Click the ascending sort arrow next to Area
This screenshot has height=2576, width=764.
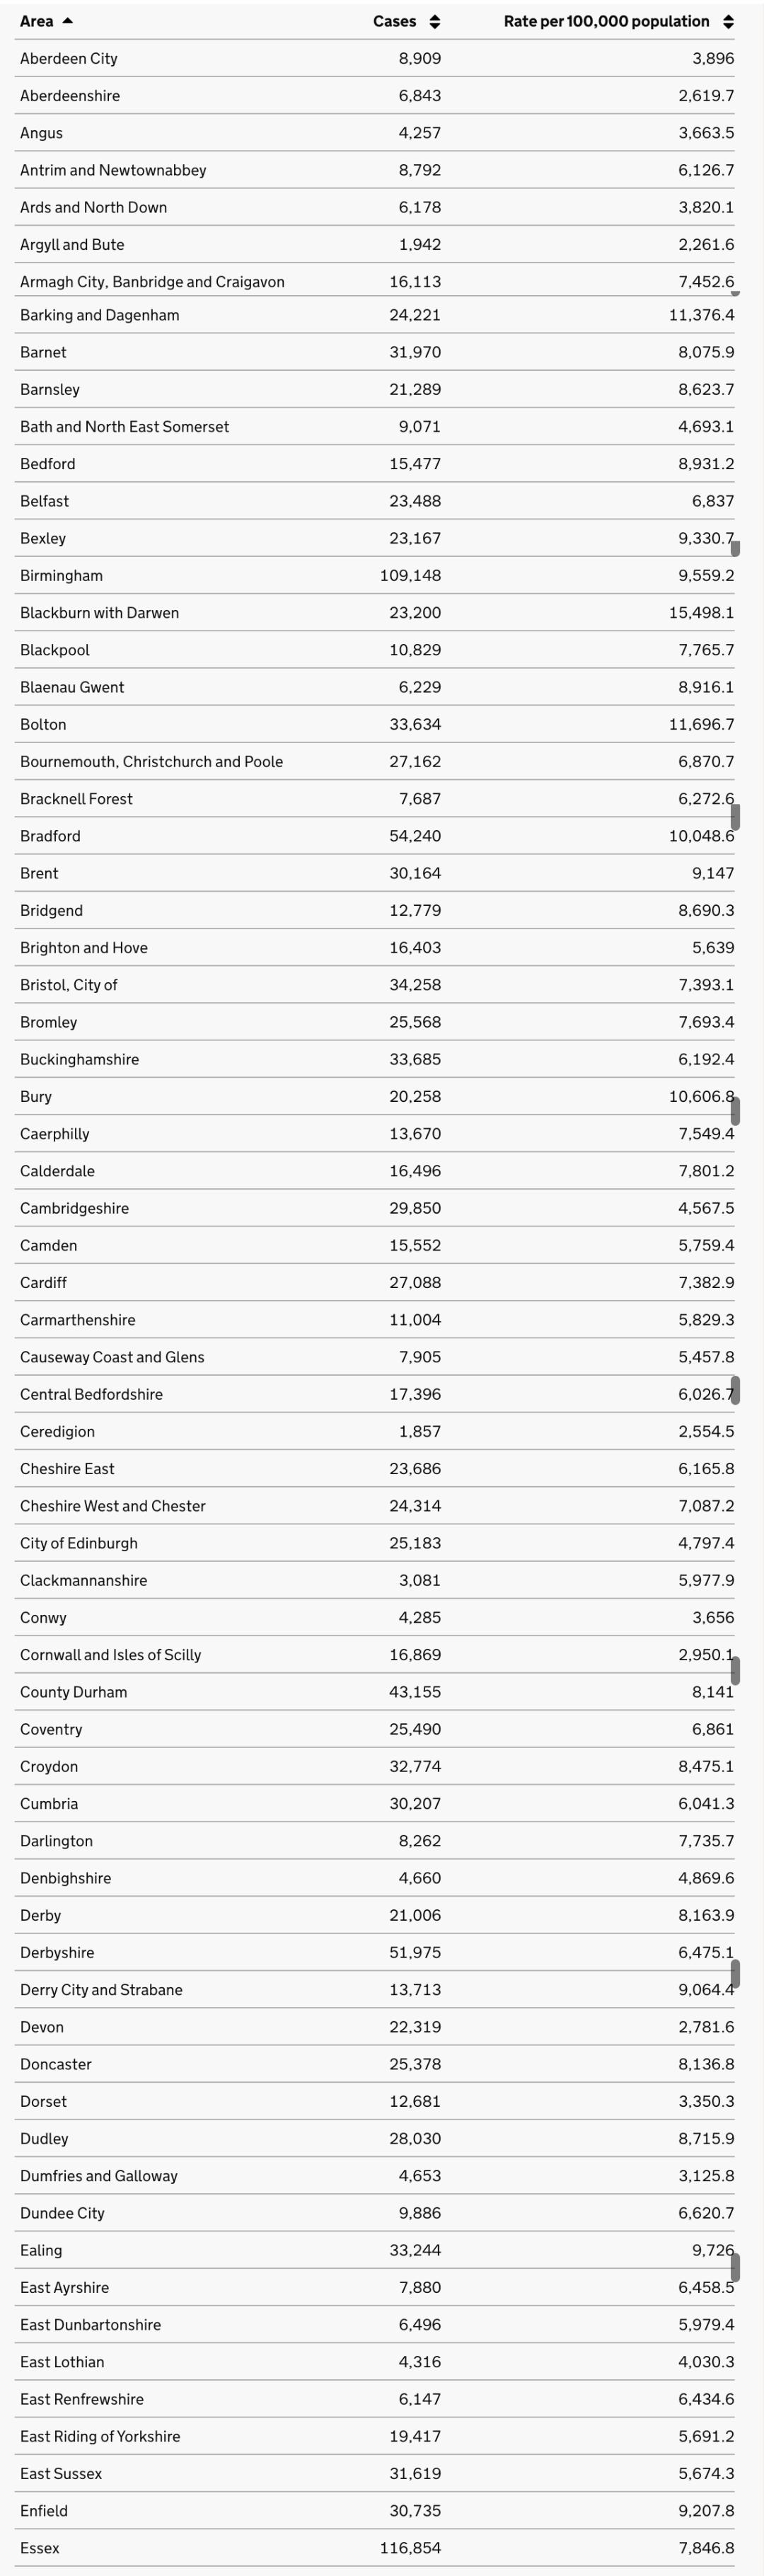(68, 20)
